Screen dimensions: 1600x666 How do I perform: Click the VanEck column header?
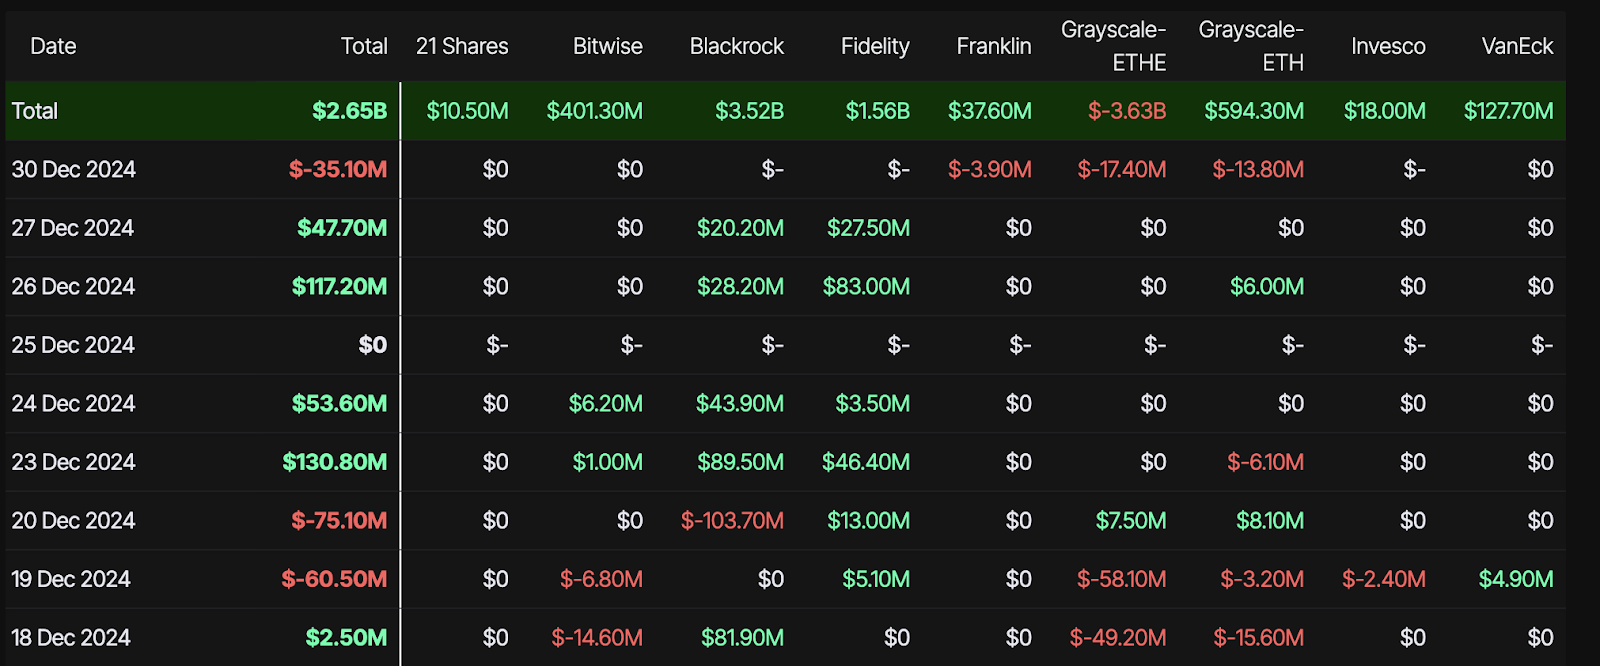coord(1517,46)
